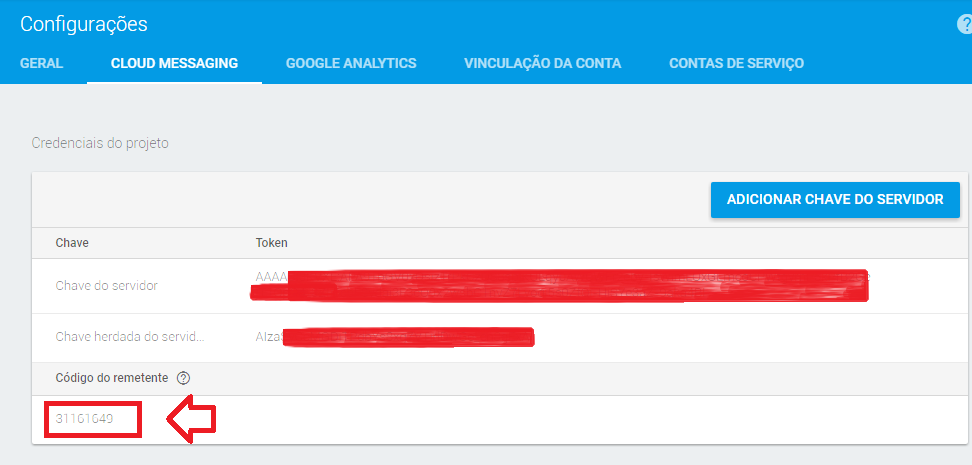972x465 pixels.
Task: Click the question mark beside Código do remetente
Action: (x=183, y=378)
